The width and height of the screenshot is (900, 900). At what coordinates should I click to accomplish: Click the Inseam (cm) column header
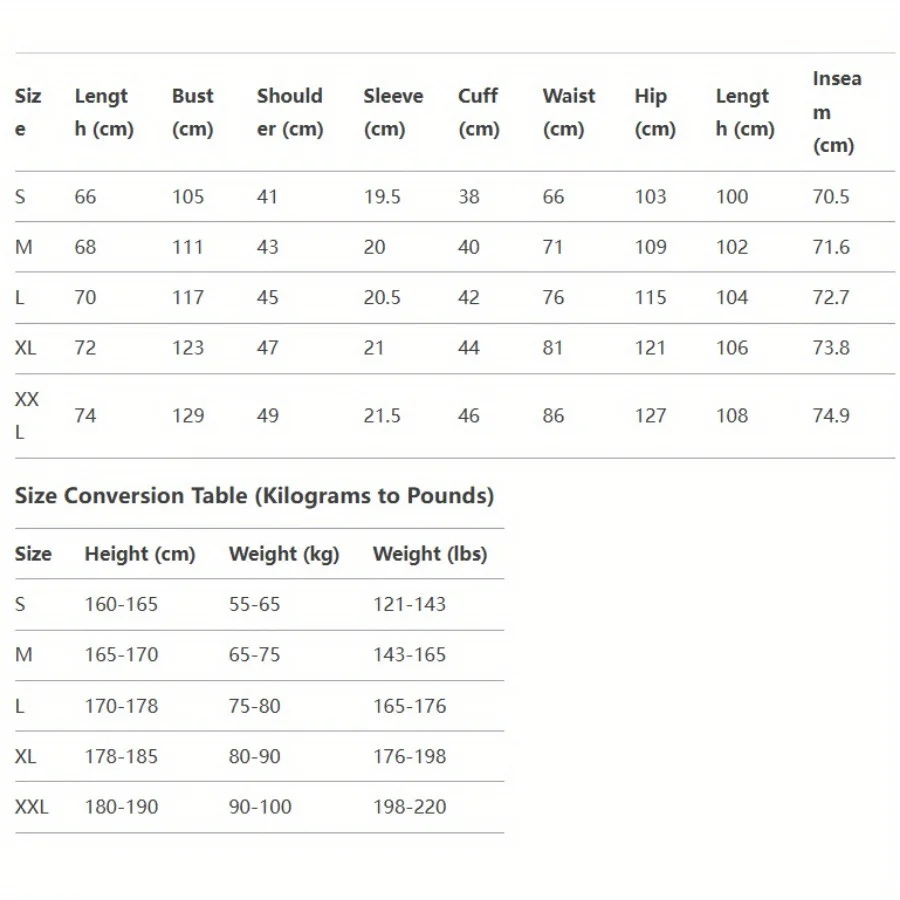(x=836, y=112)
